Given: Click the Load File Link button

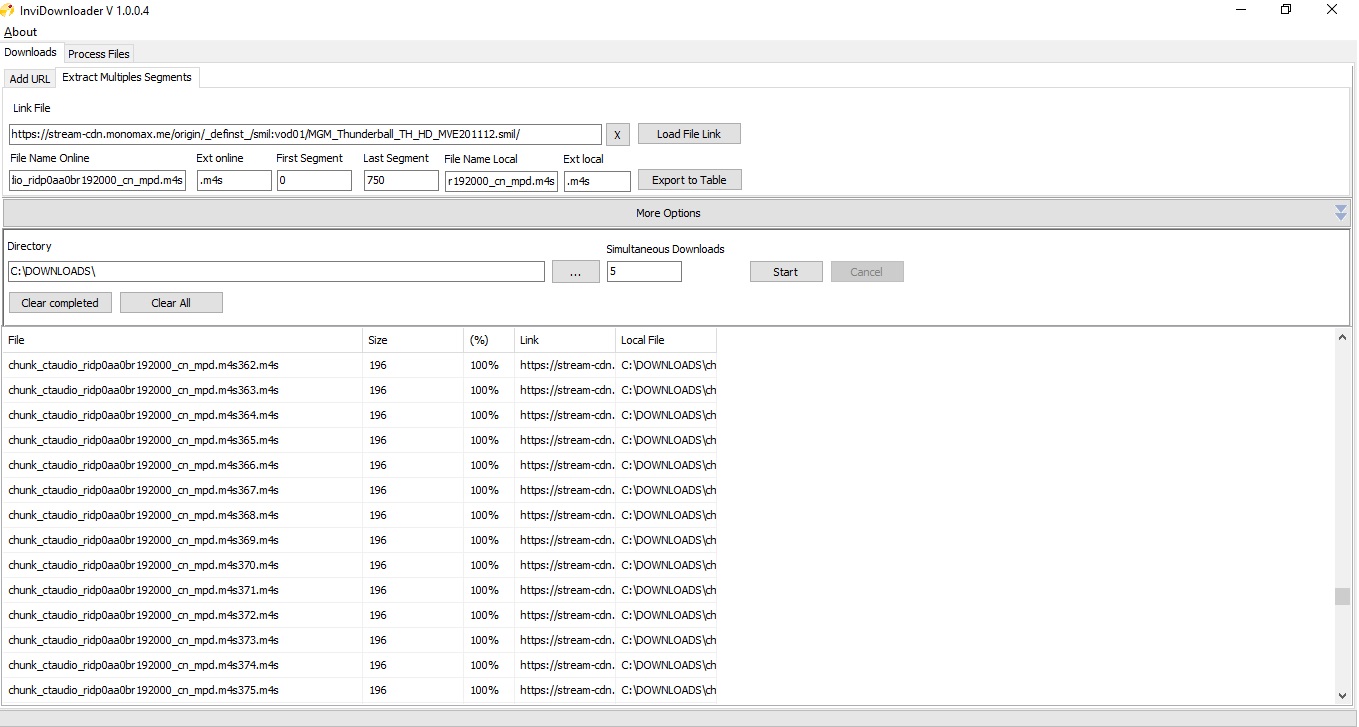Looking at the screenshot, I should [x=689, y=134].
